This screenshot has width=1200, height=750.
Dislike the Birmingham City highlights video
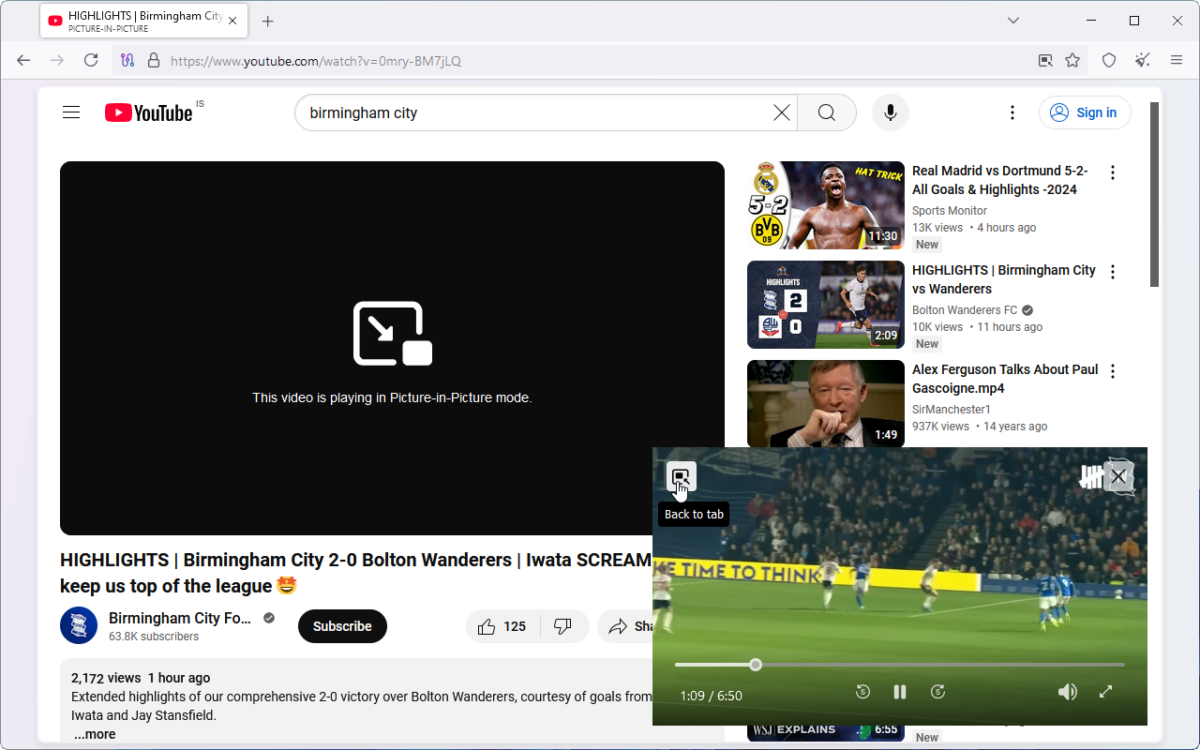(564, 626)
